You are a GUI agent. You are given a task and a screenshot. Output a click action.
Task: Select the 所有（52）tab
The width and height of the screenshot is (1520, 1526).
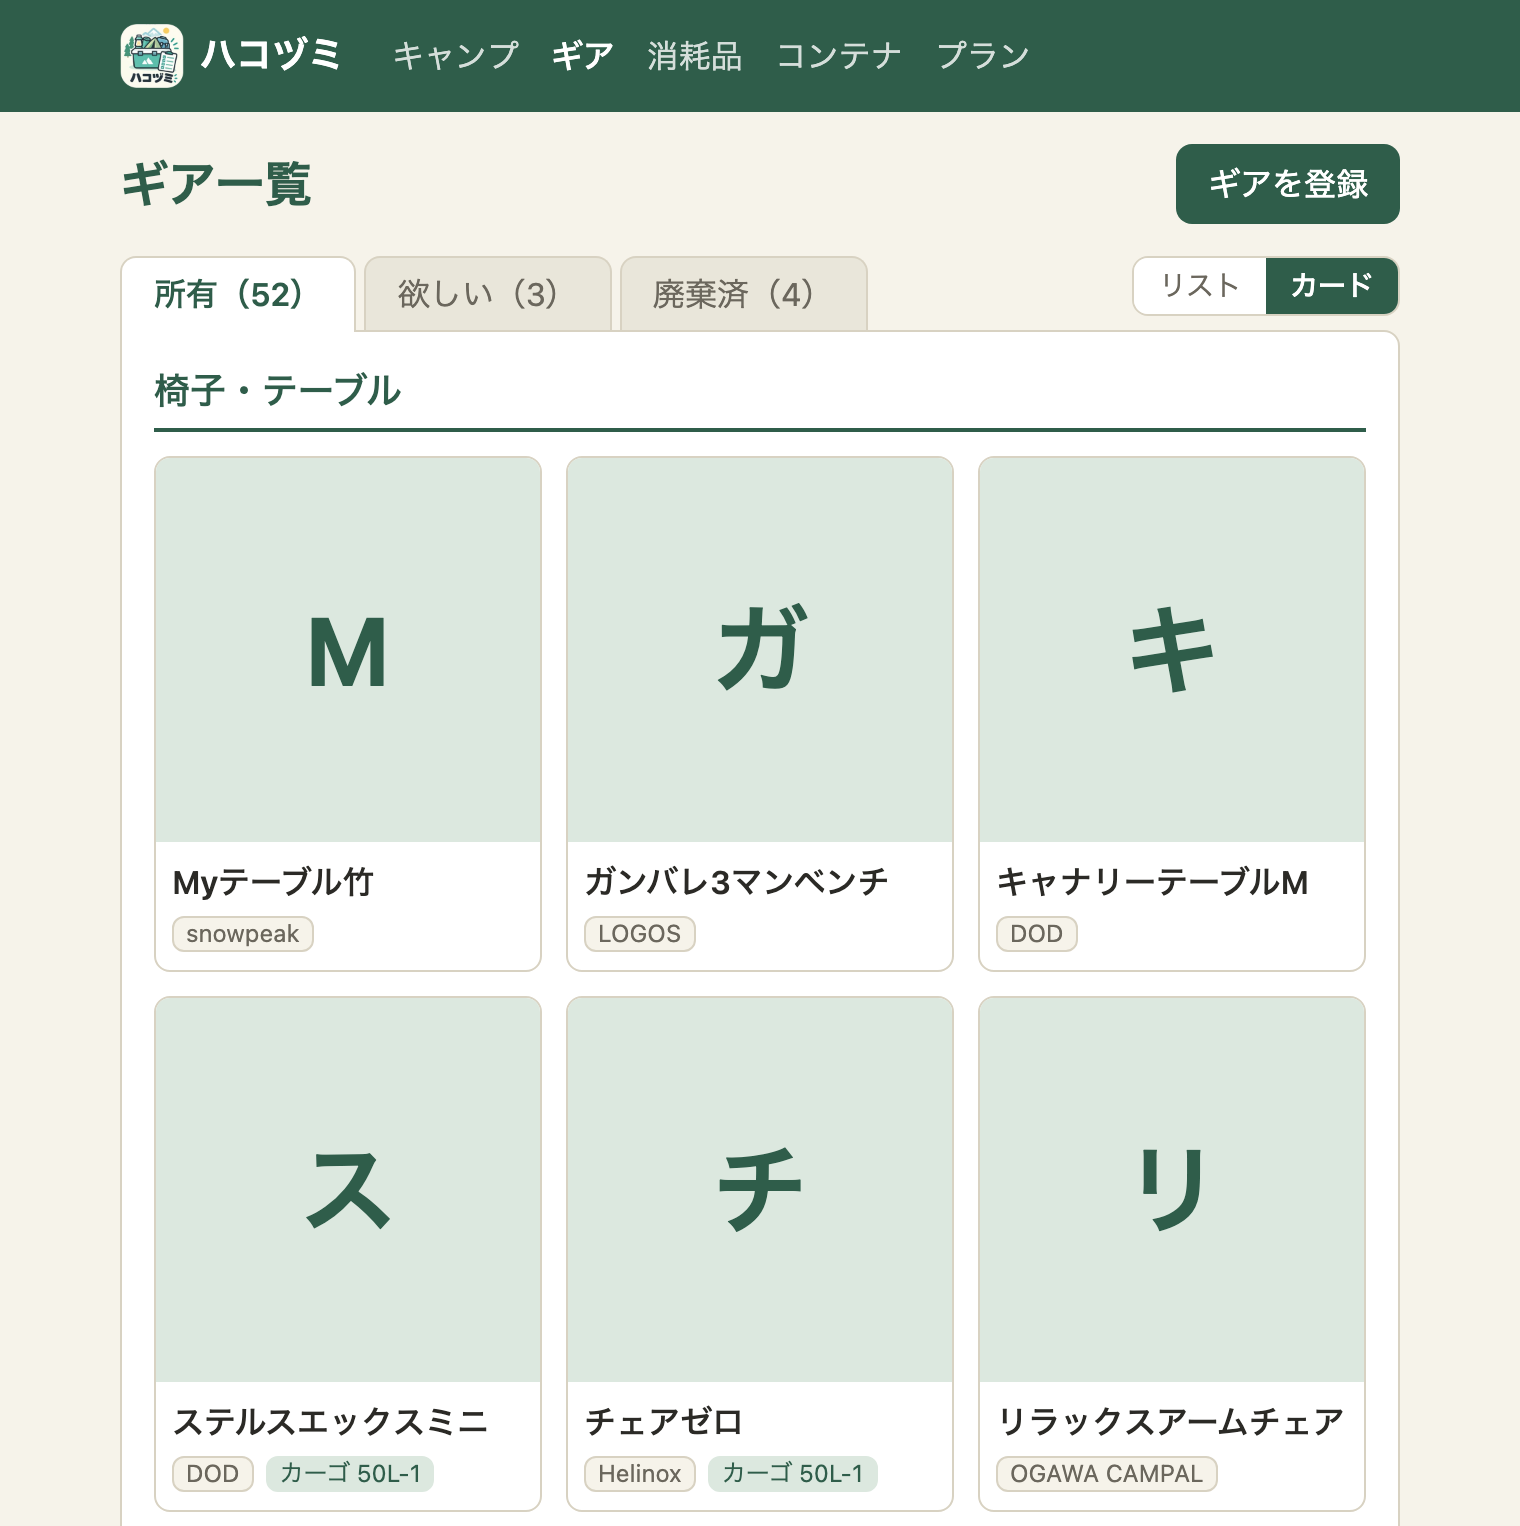tap(238, 294)
